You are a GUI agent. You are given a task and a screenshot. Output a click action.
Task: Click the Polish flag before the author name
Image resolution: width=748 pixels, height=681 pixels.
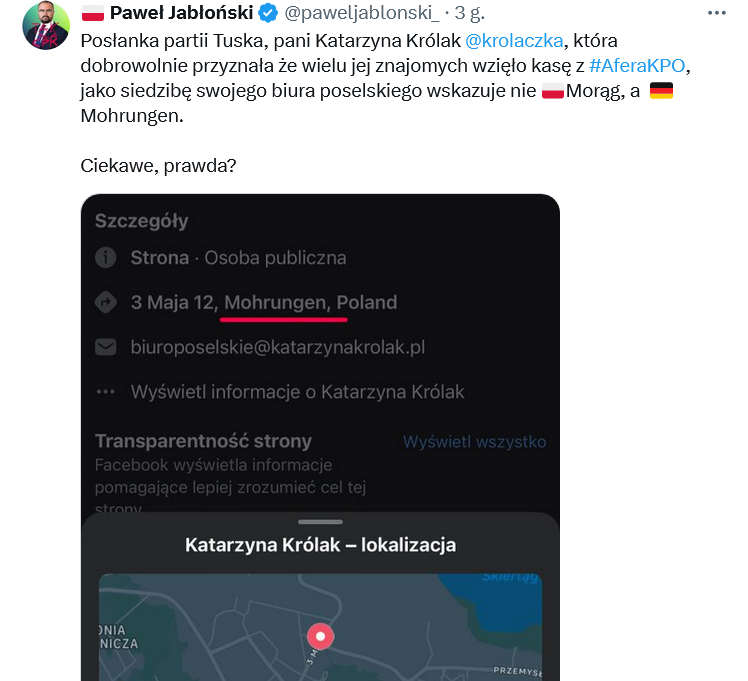(x=92, y=14)
